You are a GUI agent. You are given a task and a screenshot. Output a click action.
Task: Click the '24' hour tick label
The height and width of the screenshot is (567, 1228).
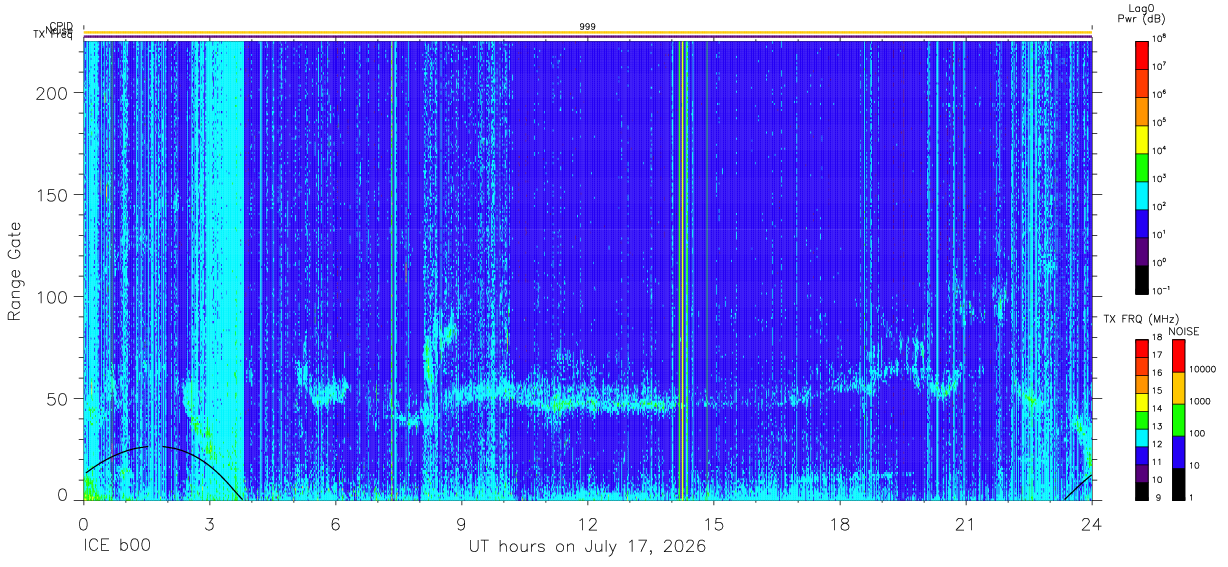[x=1092, y=523]
